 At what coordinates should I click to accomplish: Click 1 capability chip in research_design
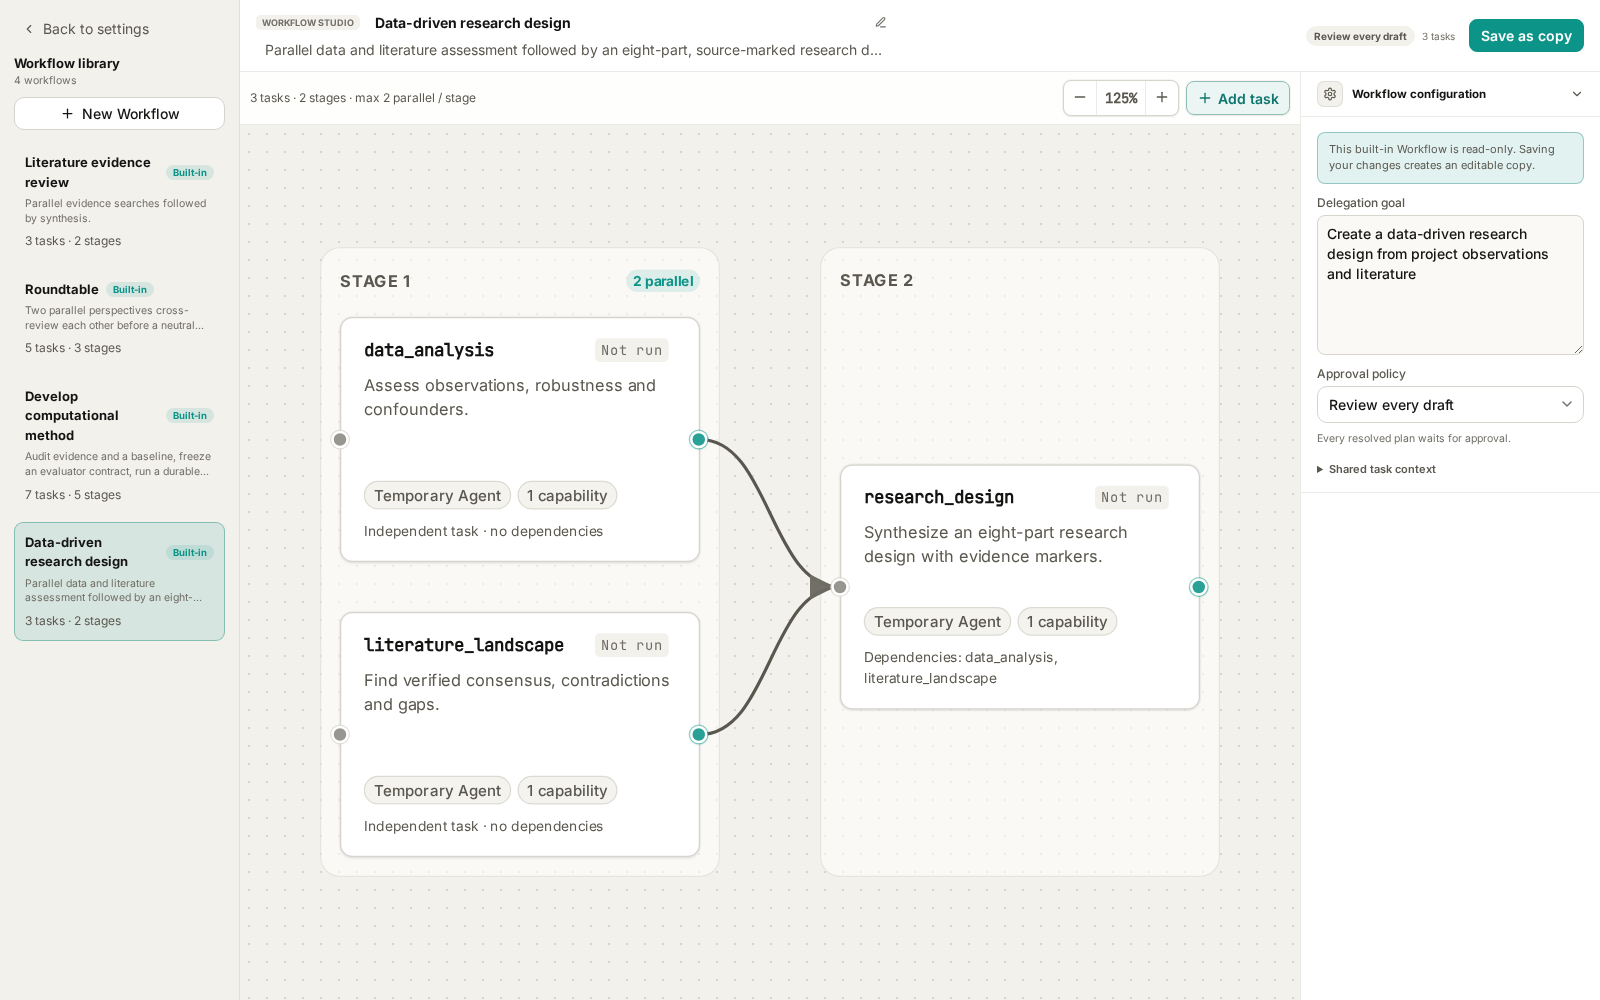pos(1067,622)
